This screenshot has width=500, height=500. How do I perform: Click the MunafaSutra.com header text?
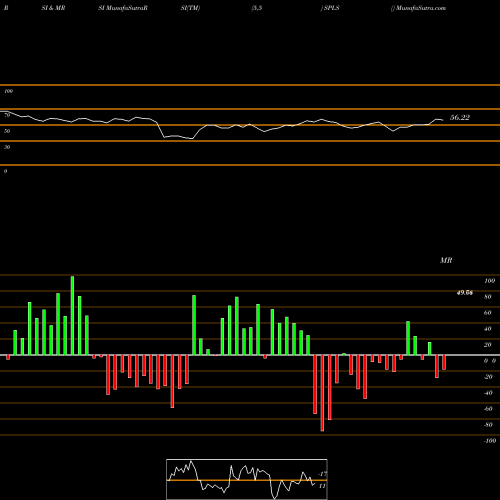click(x=421, y=8)
